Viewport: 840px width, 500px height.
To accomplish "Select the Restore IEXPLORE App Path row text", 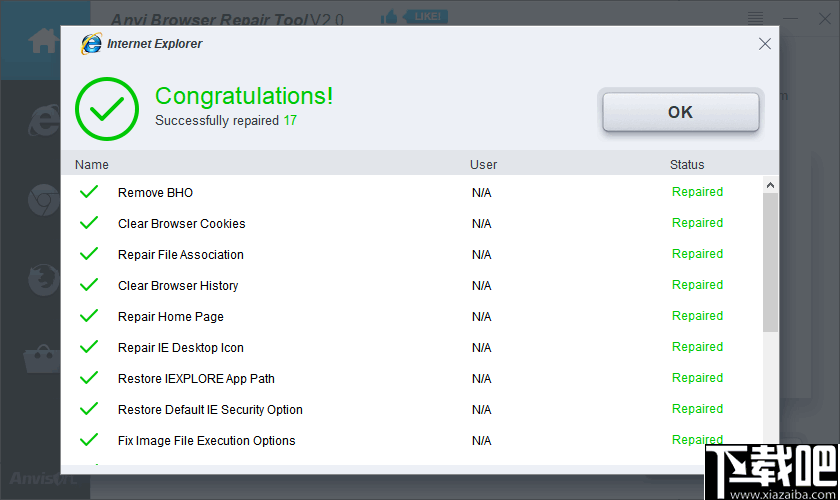I will (x=196, y=379).
